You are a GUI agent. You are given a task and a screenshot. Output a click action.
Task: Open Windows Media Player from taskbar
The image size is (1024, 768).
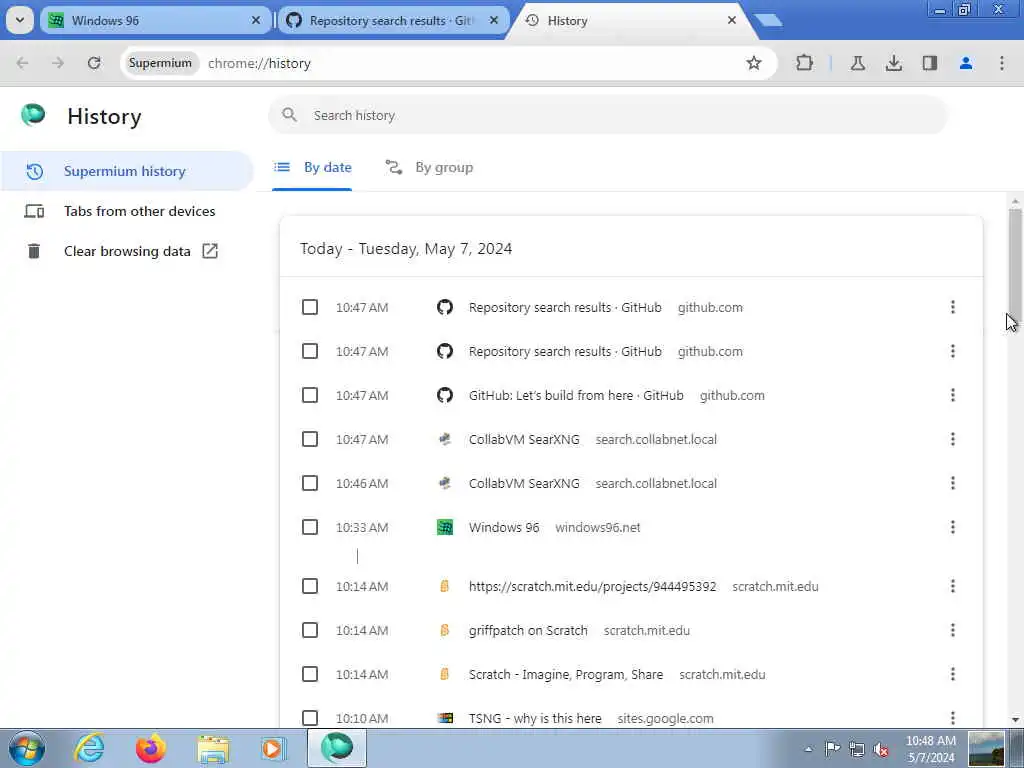pos(274,748)
